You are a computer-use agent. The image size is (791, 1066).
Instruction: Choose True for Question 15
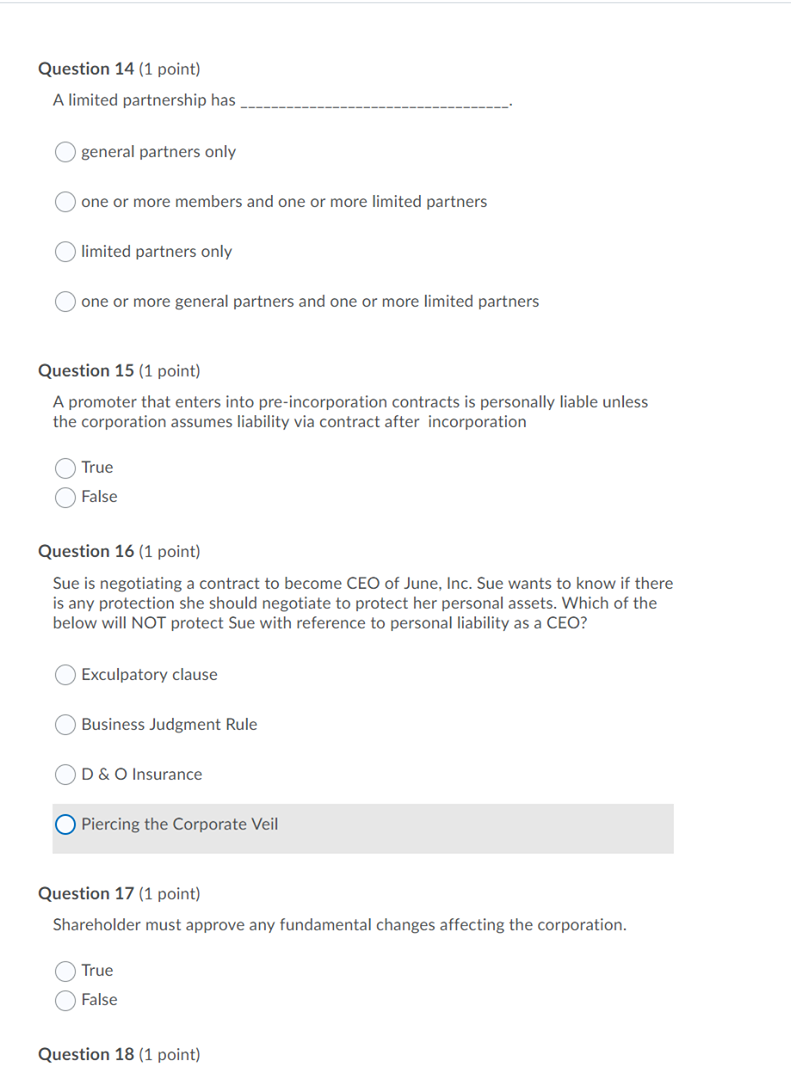click(x=66, y=467)
